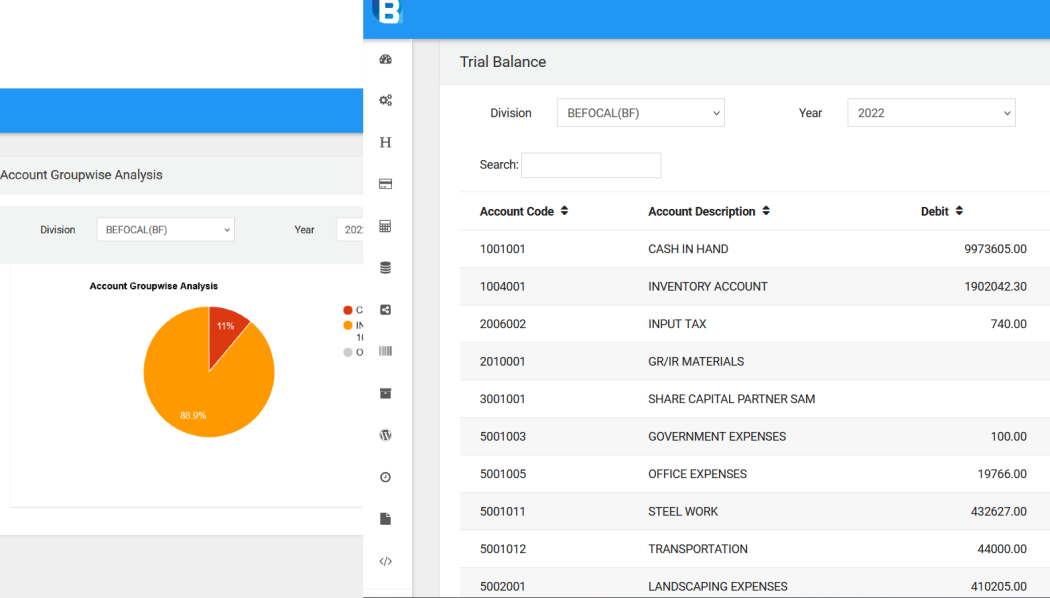Expand Division dropdown in Groupwise Analysis panel
The width and height of the screenshot is (1050, 598).
point(165,230)
